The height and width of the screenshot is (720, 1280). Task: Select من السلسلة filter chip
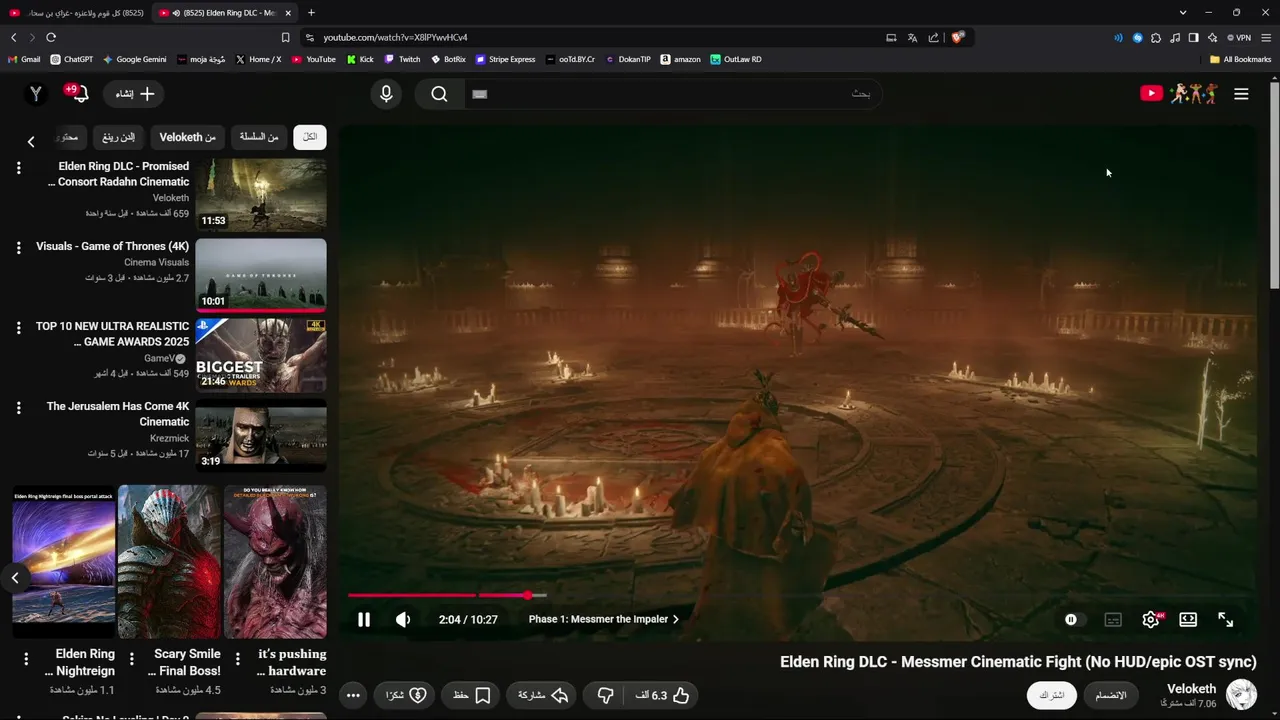(259, 137)
